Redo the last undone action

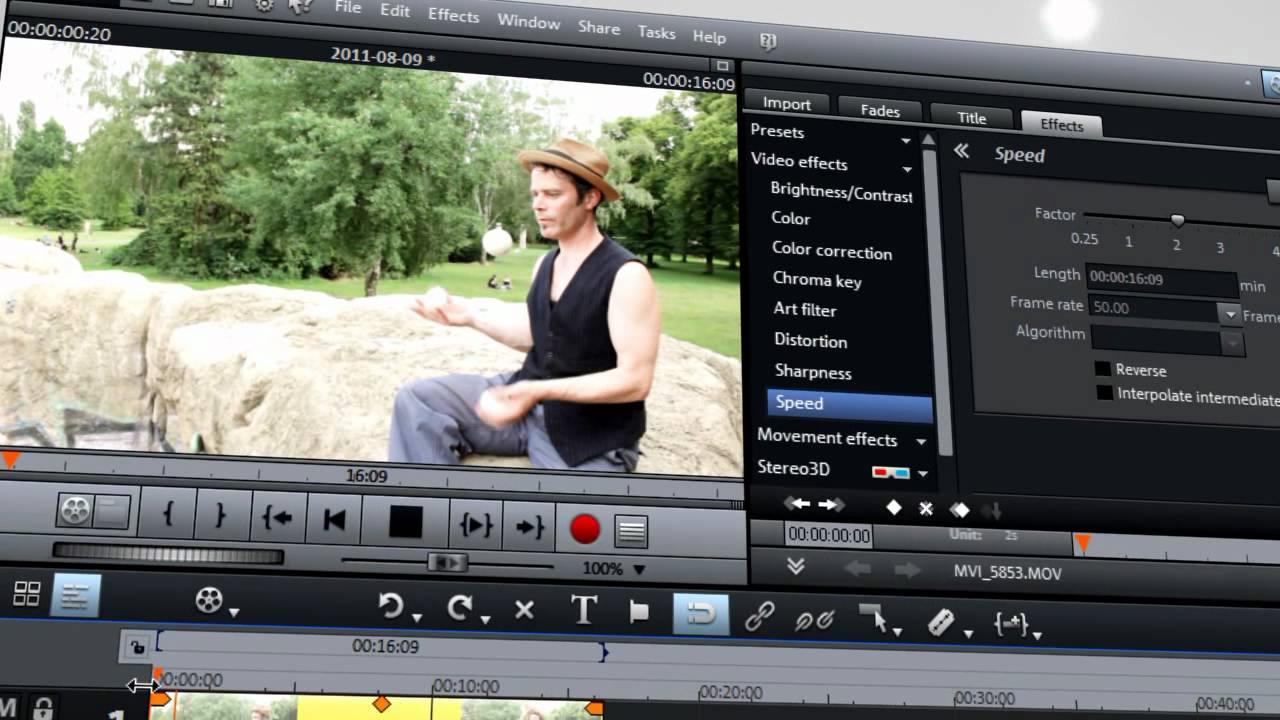point(460,607)
